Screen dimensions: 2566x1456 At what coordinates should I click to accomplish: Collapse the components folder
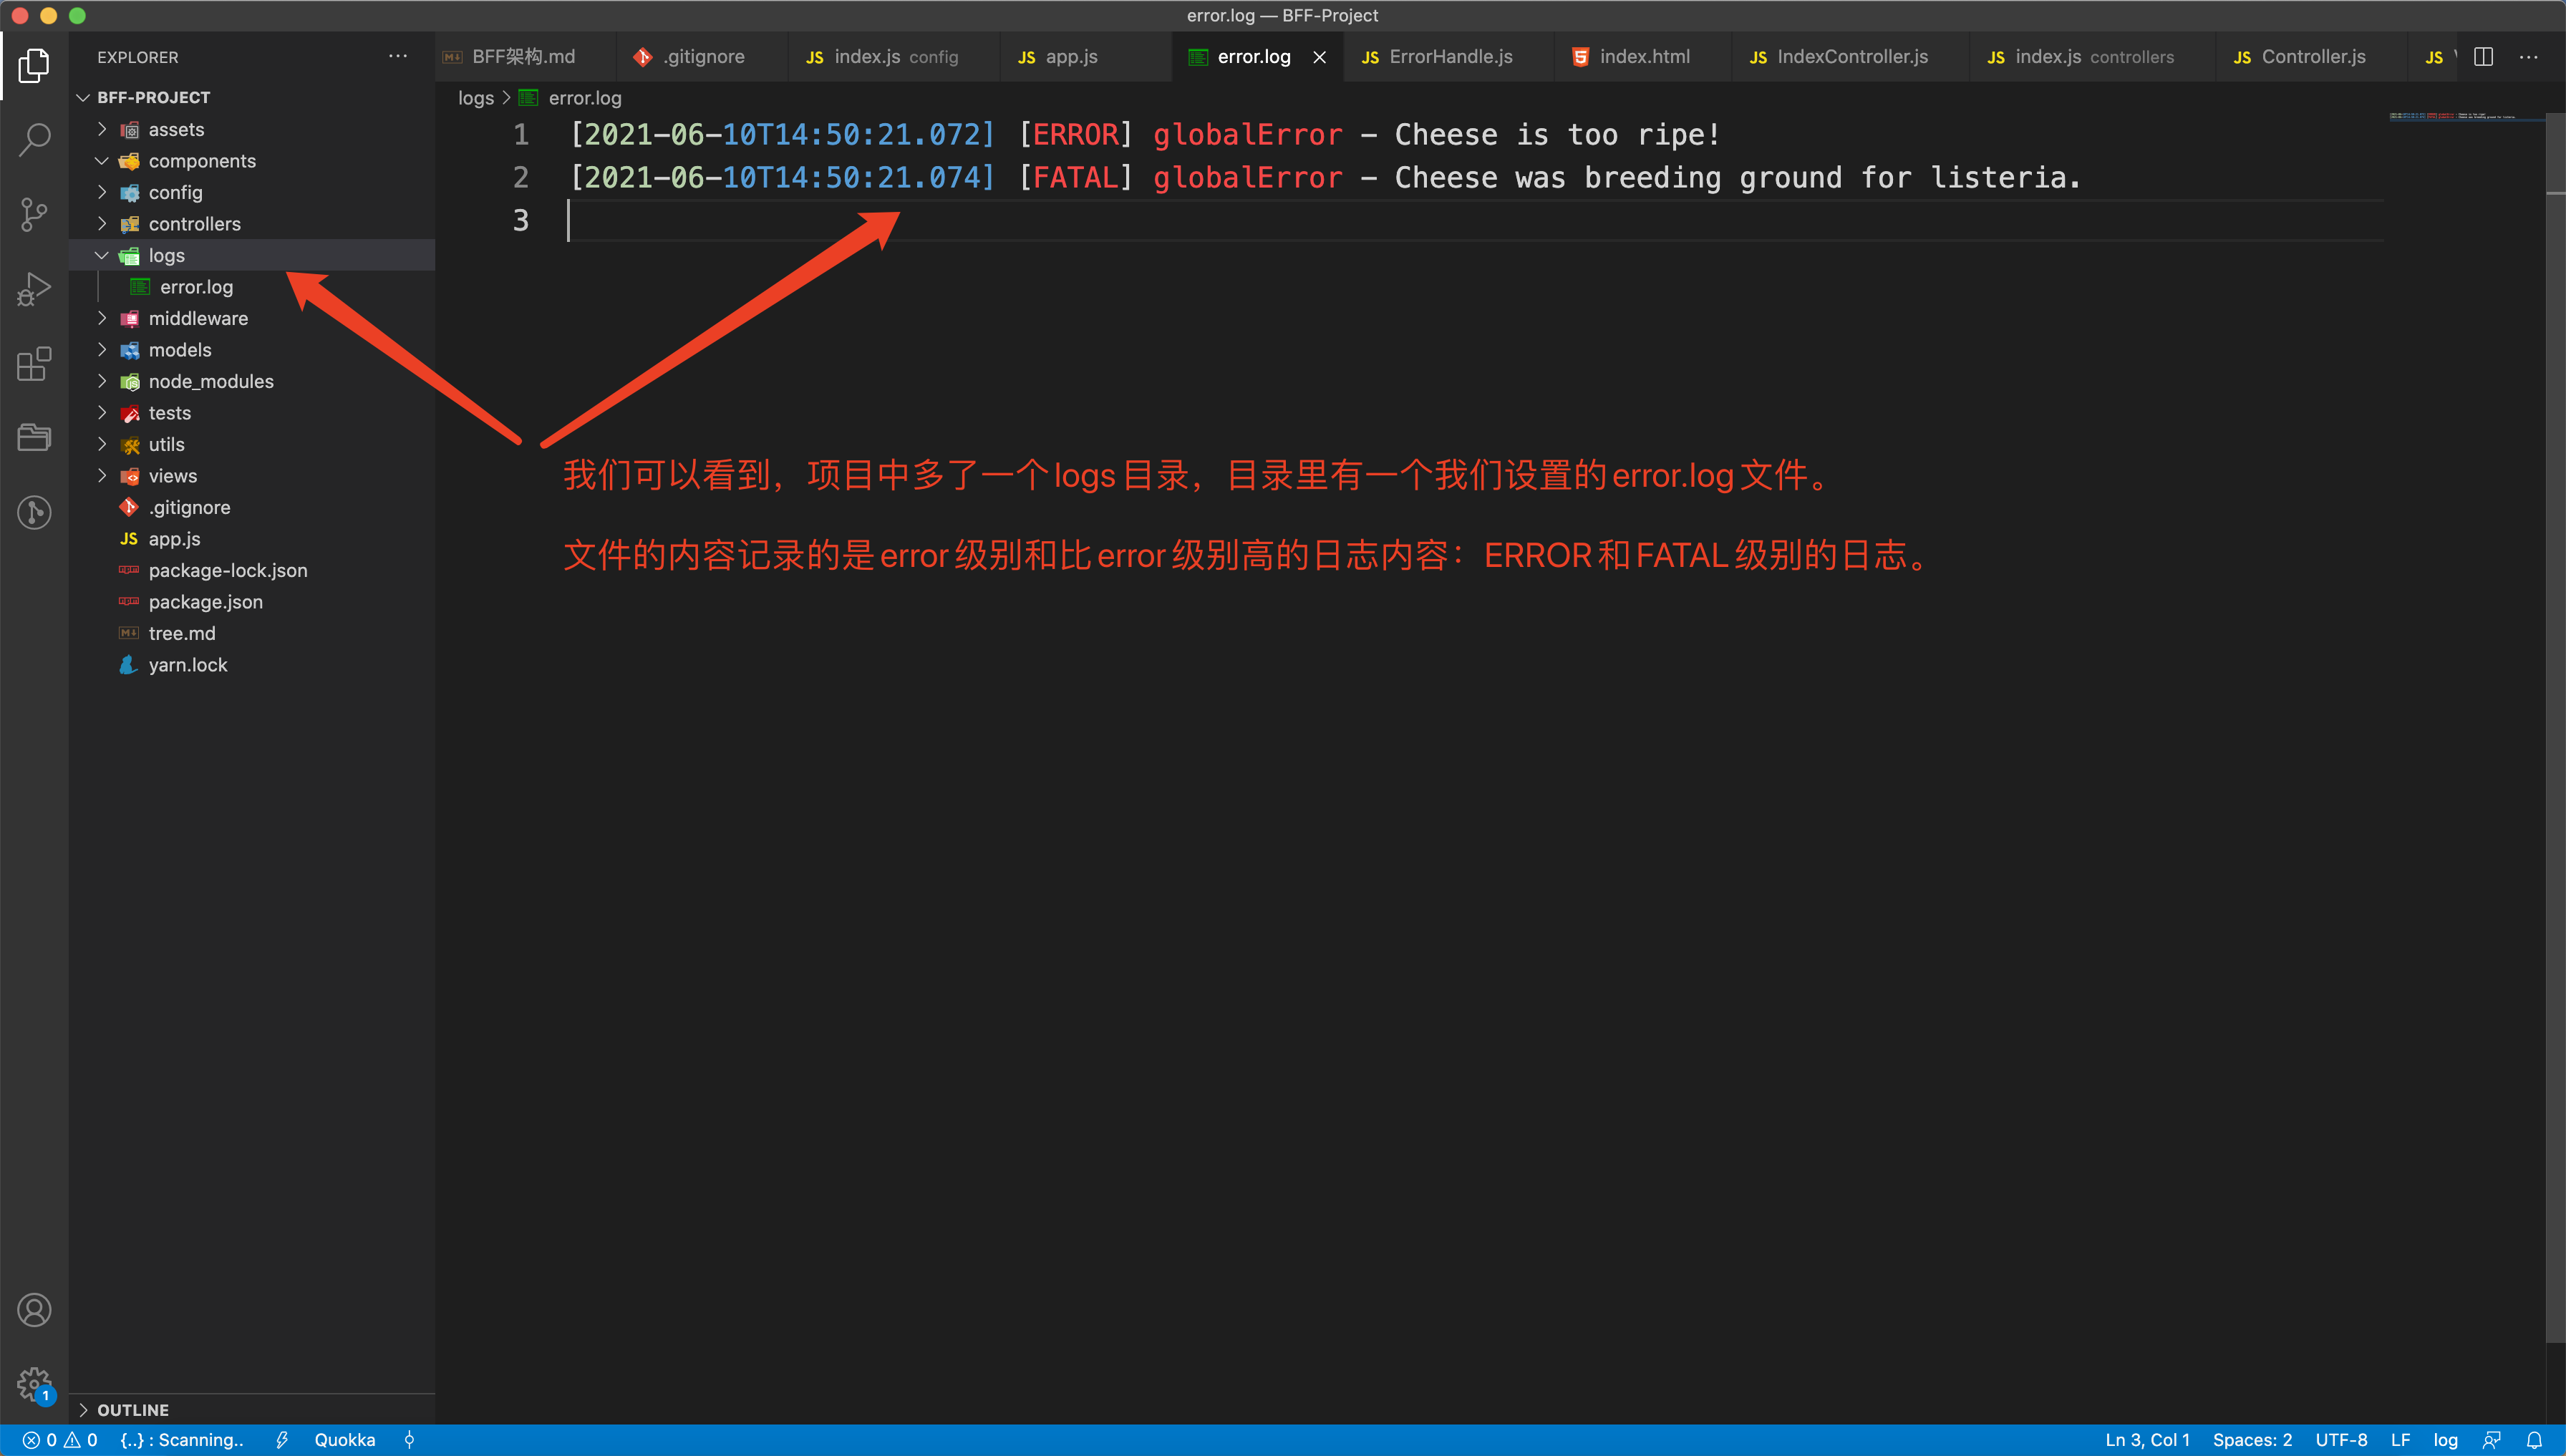(252, 161)
